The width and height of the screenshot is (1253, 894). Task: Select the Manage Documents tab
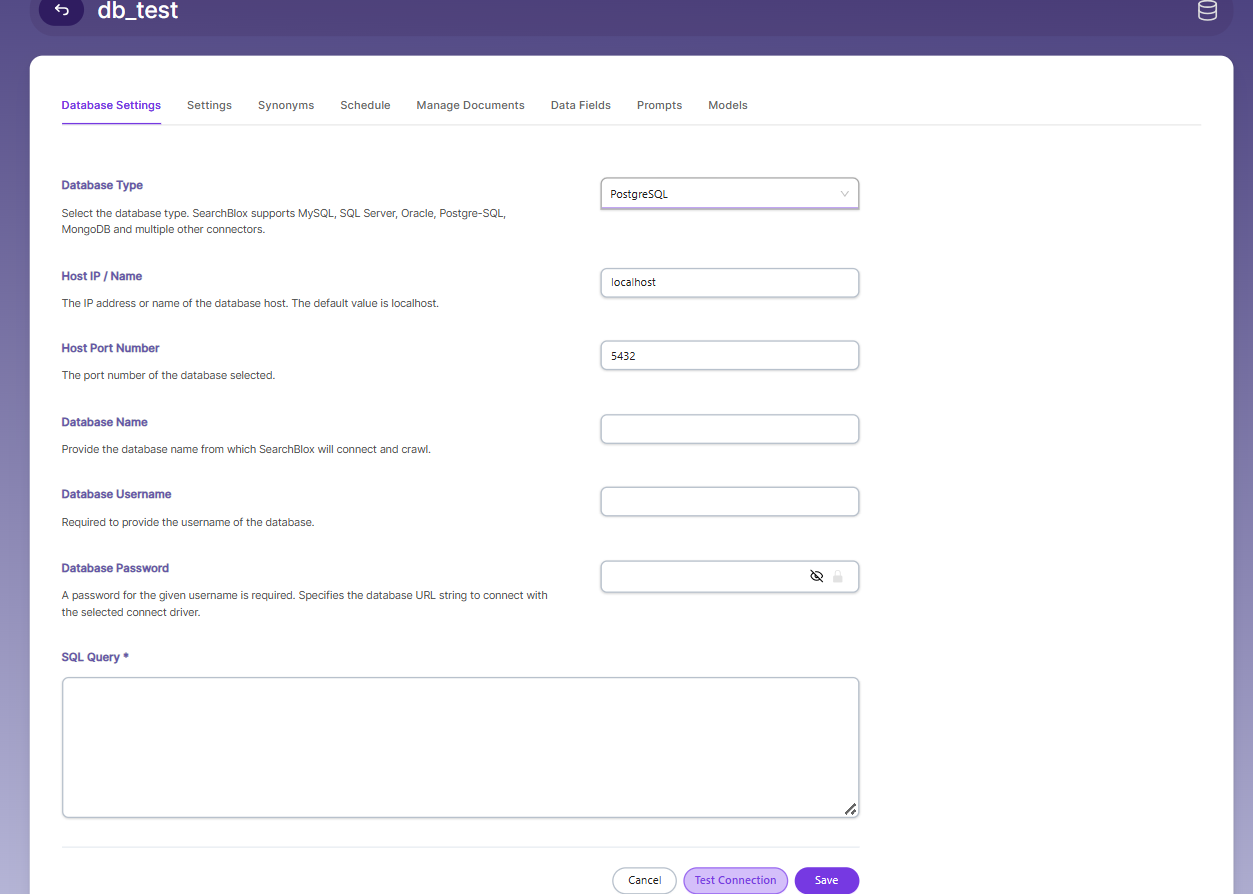pos(470,105)
